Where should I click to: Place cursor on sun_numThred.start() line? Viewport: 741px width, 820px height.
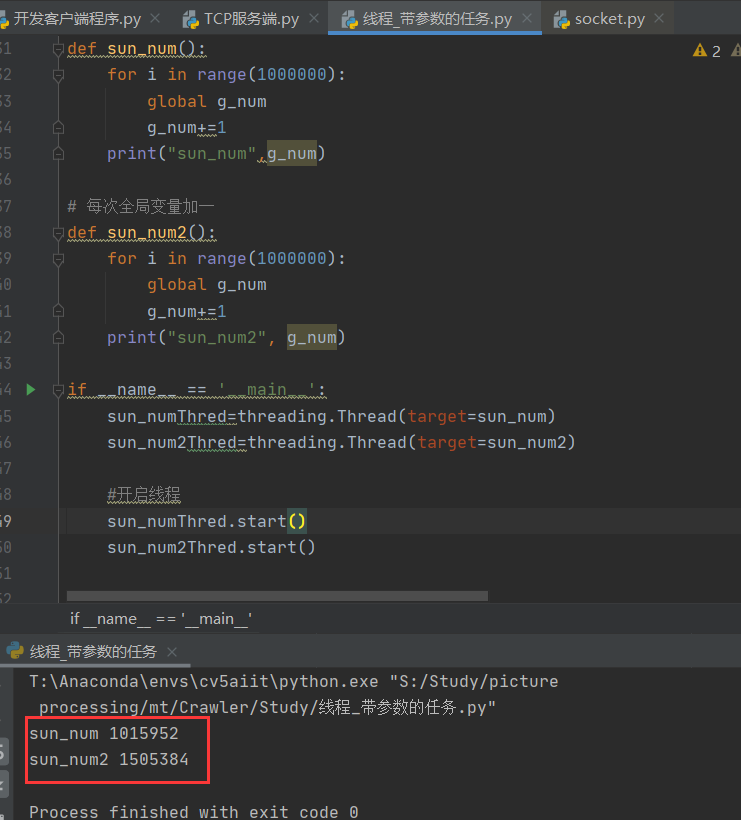(x=207, y=521)
